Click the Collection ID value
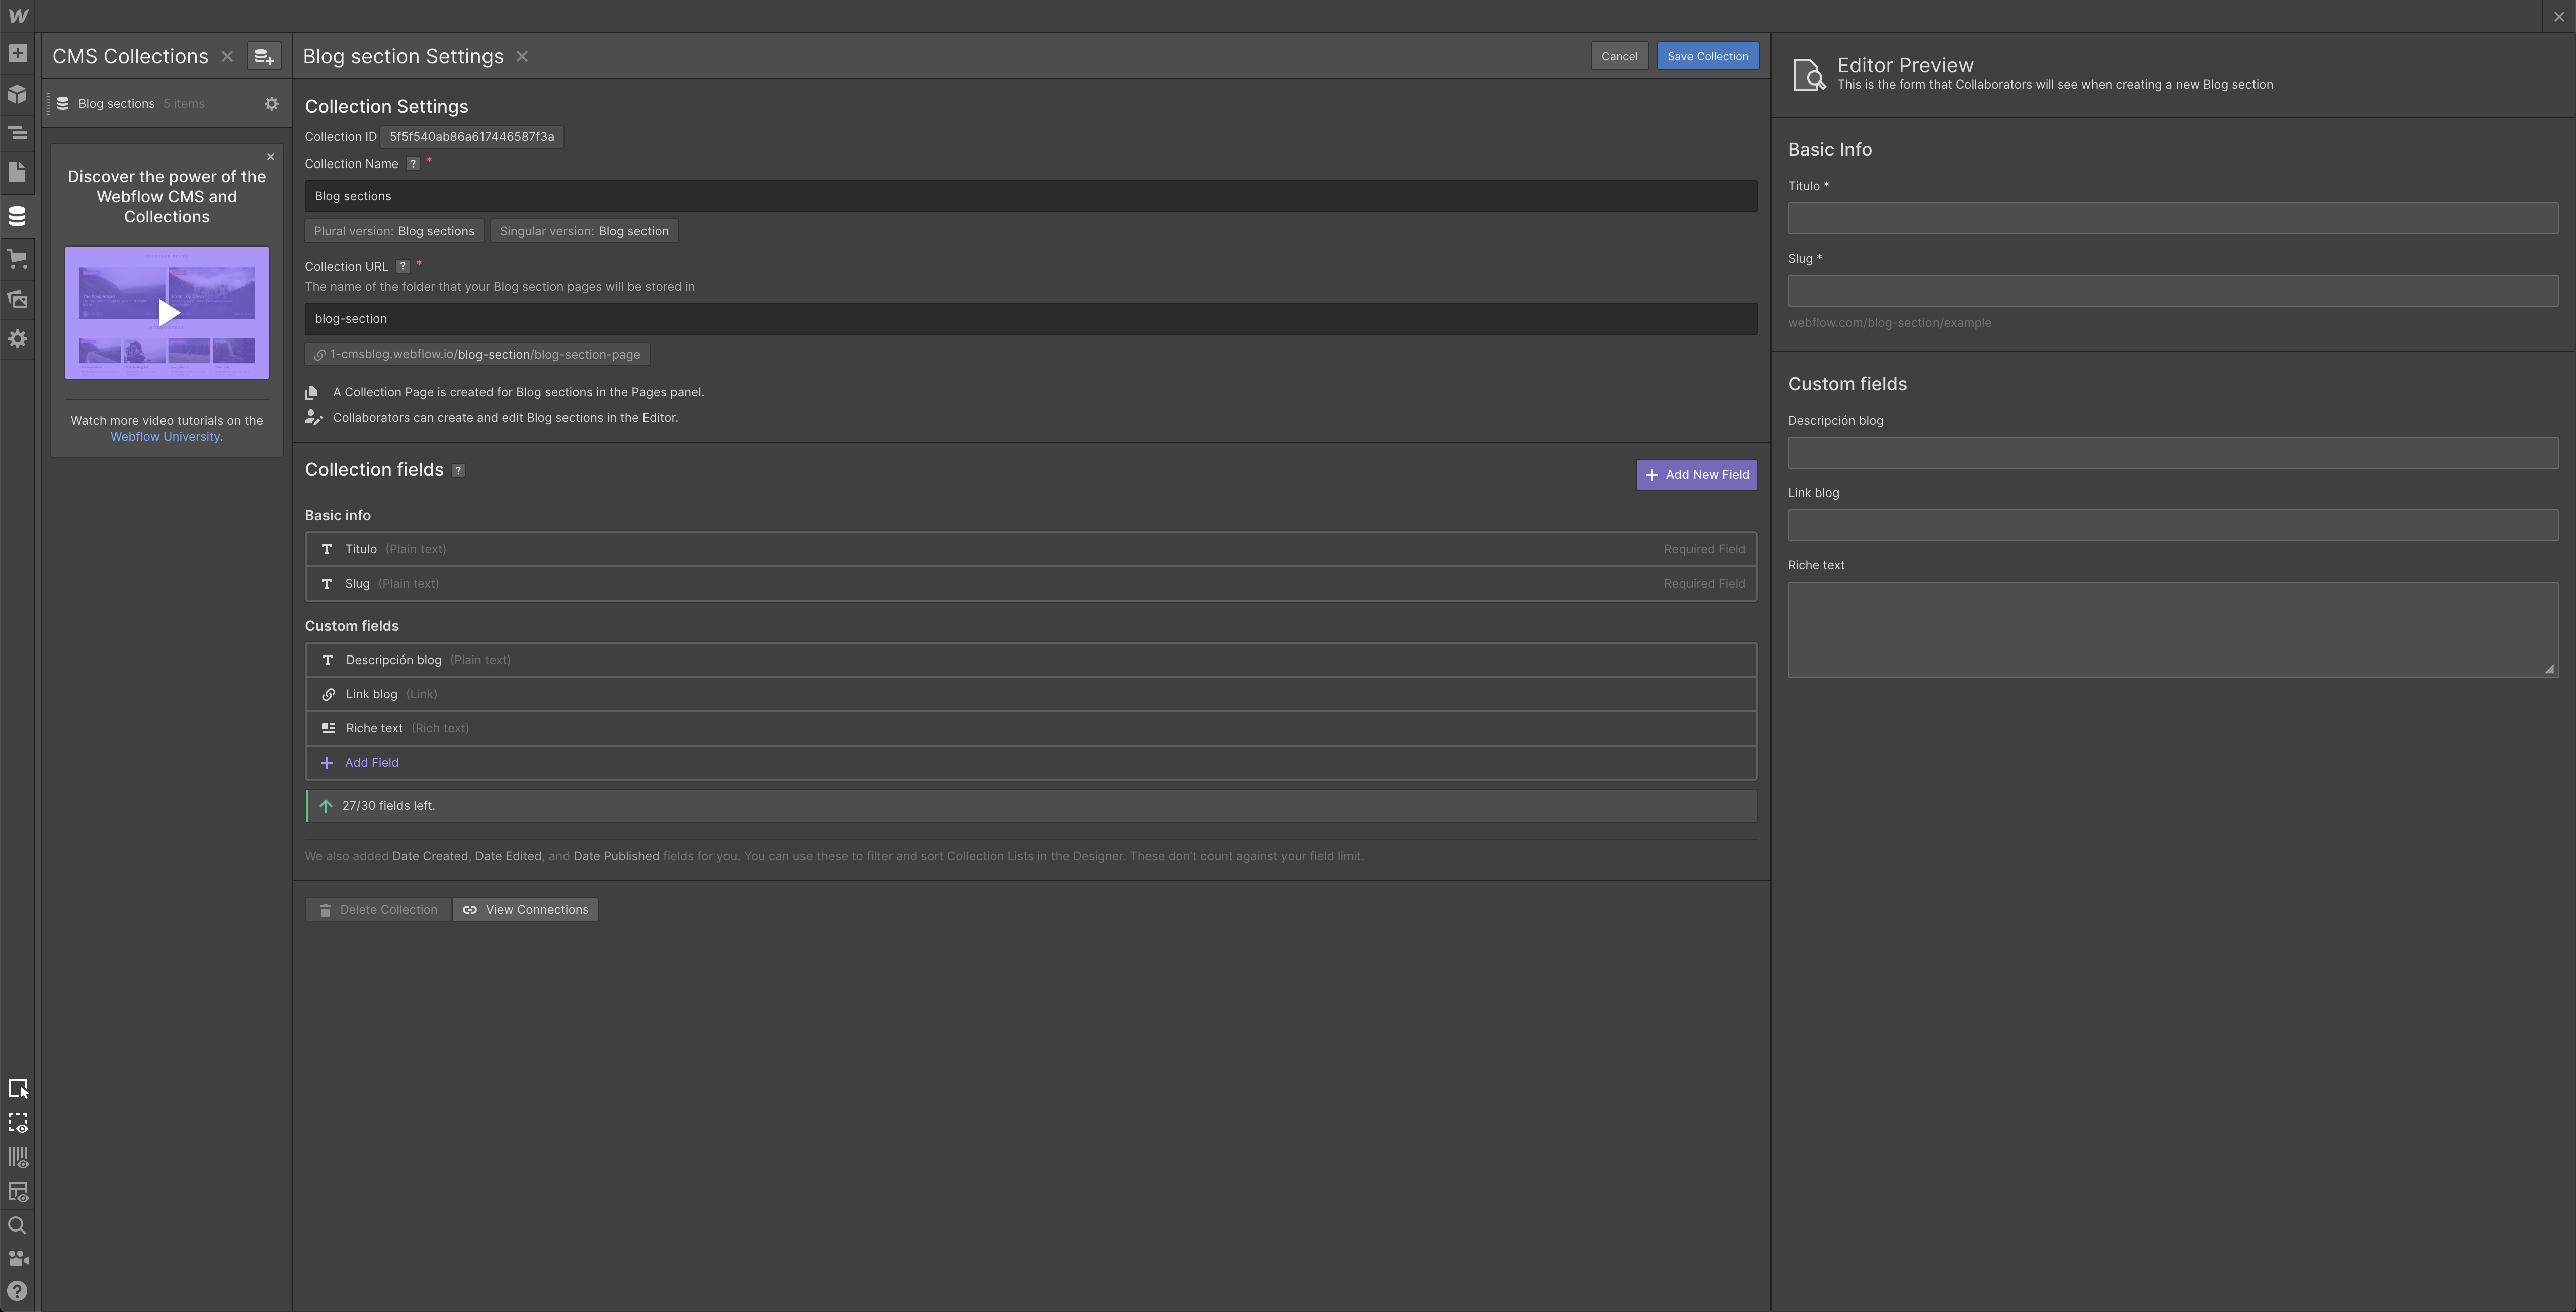The width and height of the screenshot is (2576, 1312). coord(472,137)
